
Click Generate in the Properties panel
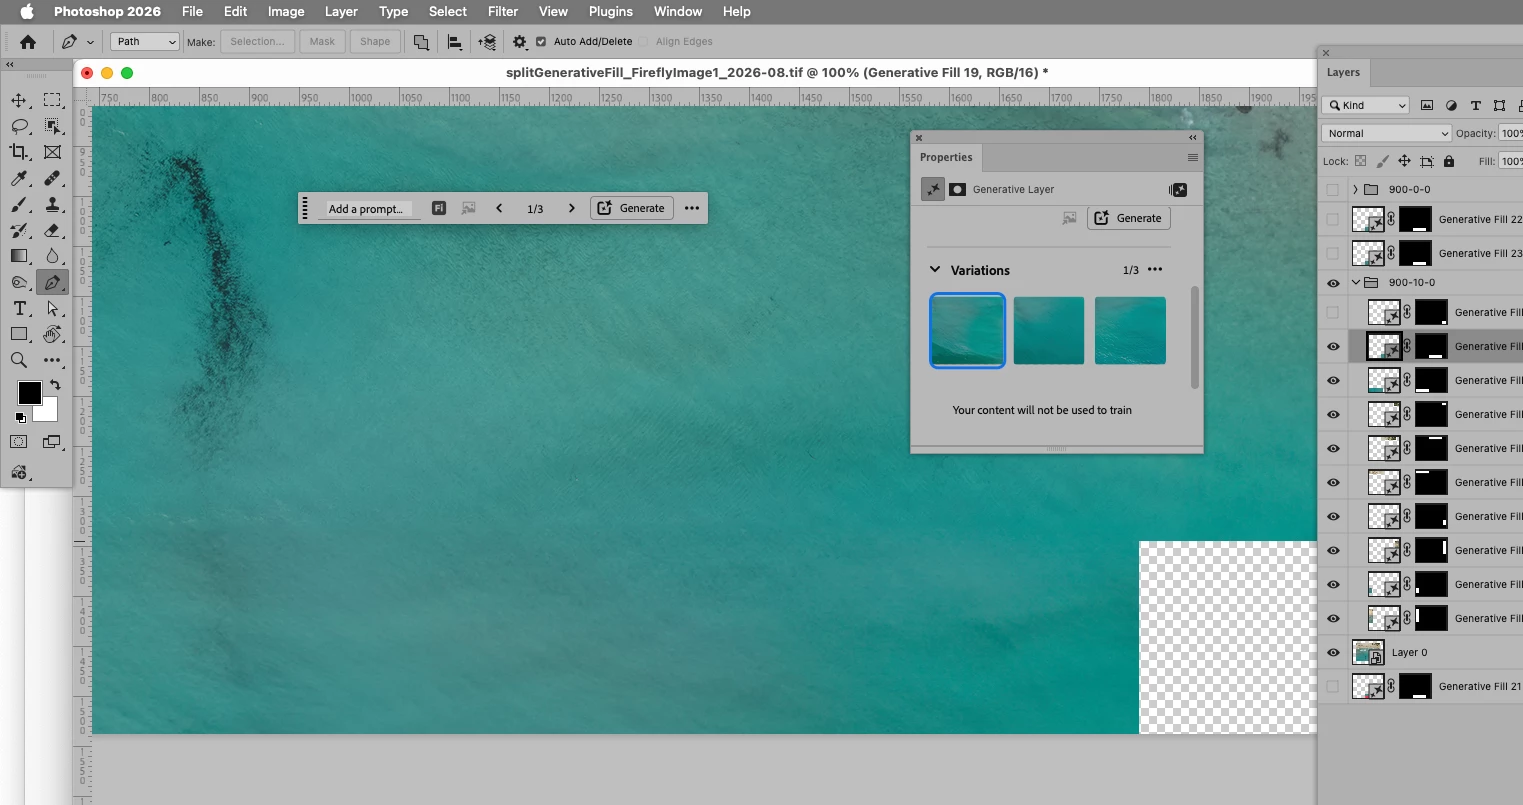click(1129, 218)
